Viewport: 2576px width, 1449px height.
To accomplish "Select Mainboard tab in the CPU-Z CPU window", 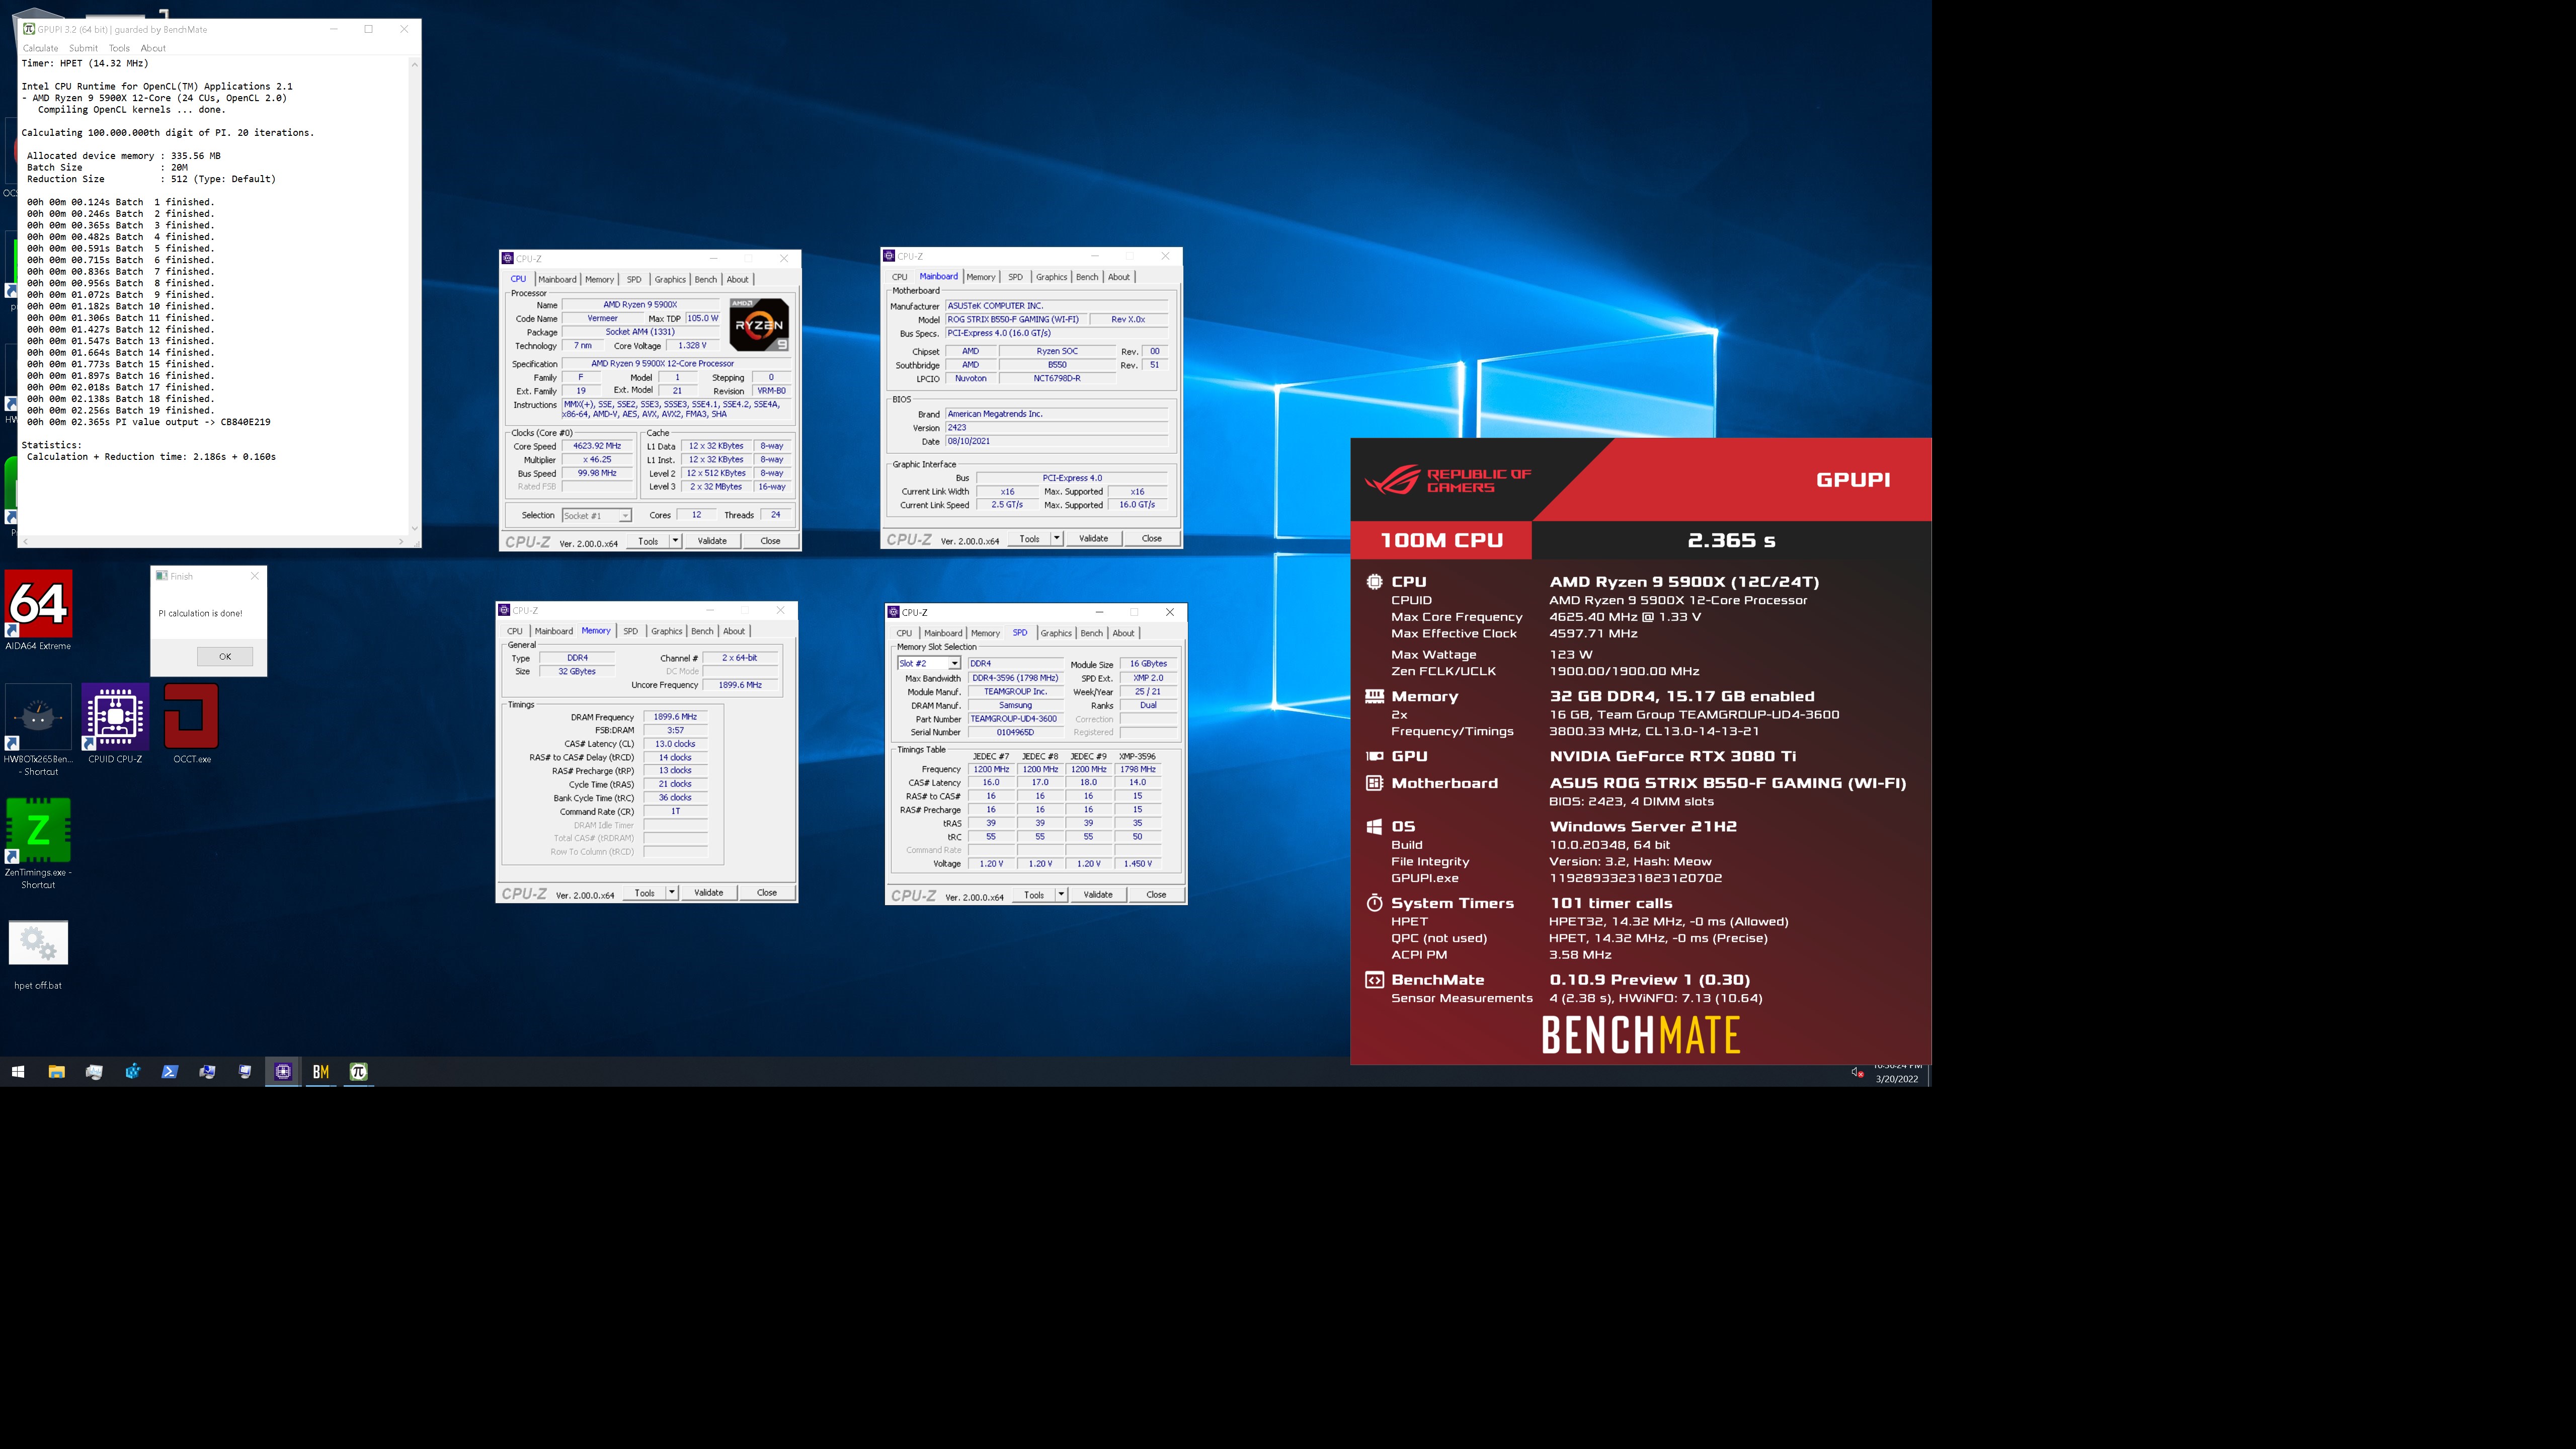I will click(557, 279).
